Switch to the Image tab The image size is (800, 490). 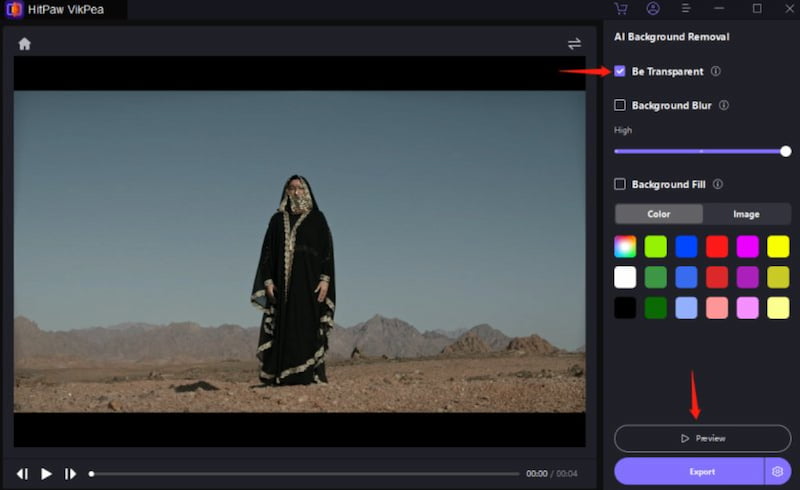coord(746,214)
